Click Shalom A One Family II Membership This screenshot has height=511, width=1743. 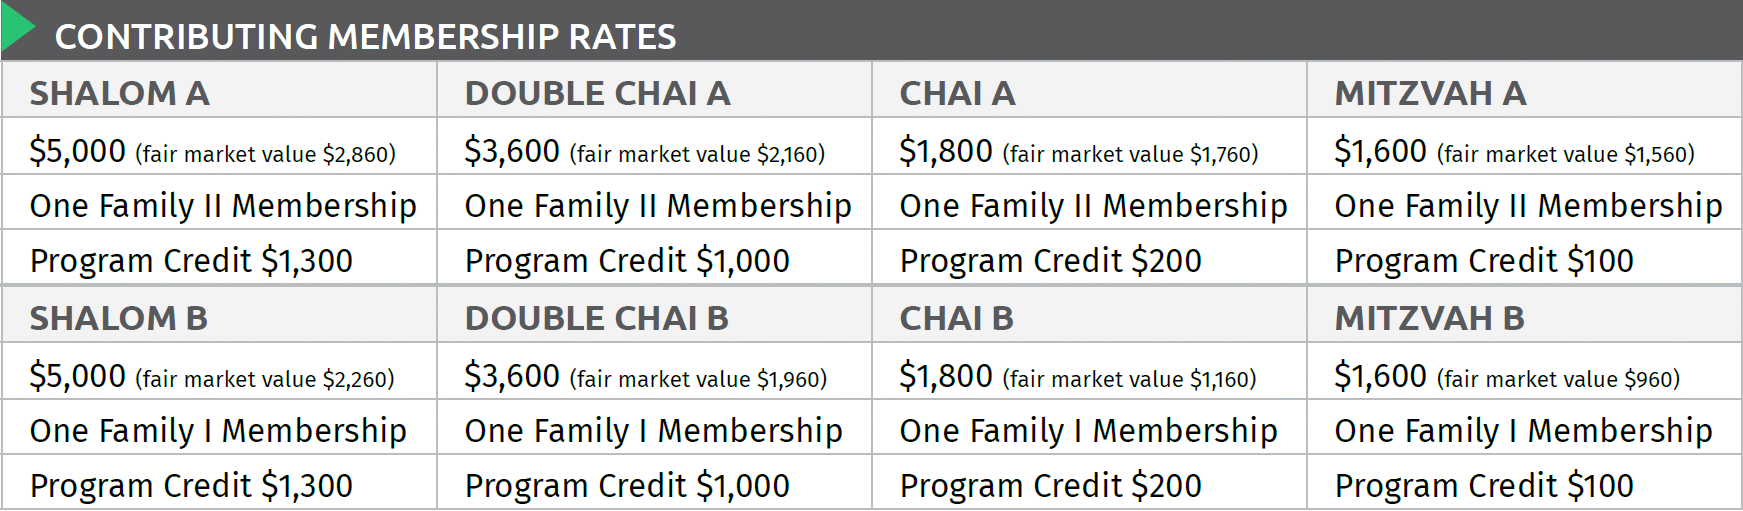tap(223, 206)
